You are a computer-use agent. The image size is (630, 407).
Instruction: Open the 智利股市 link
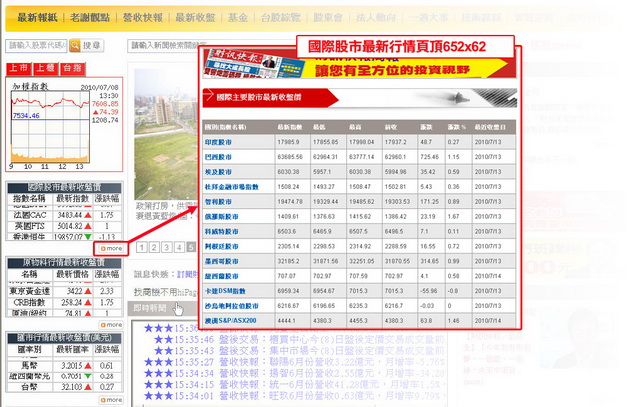218,202
